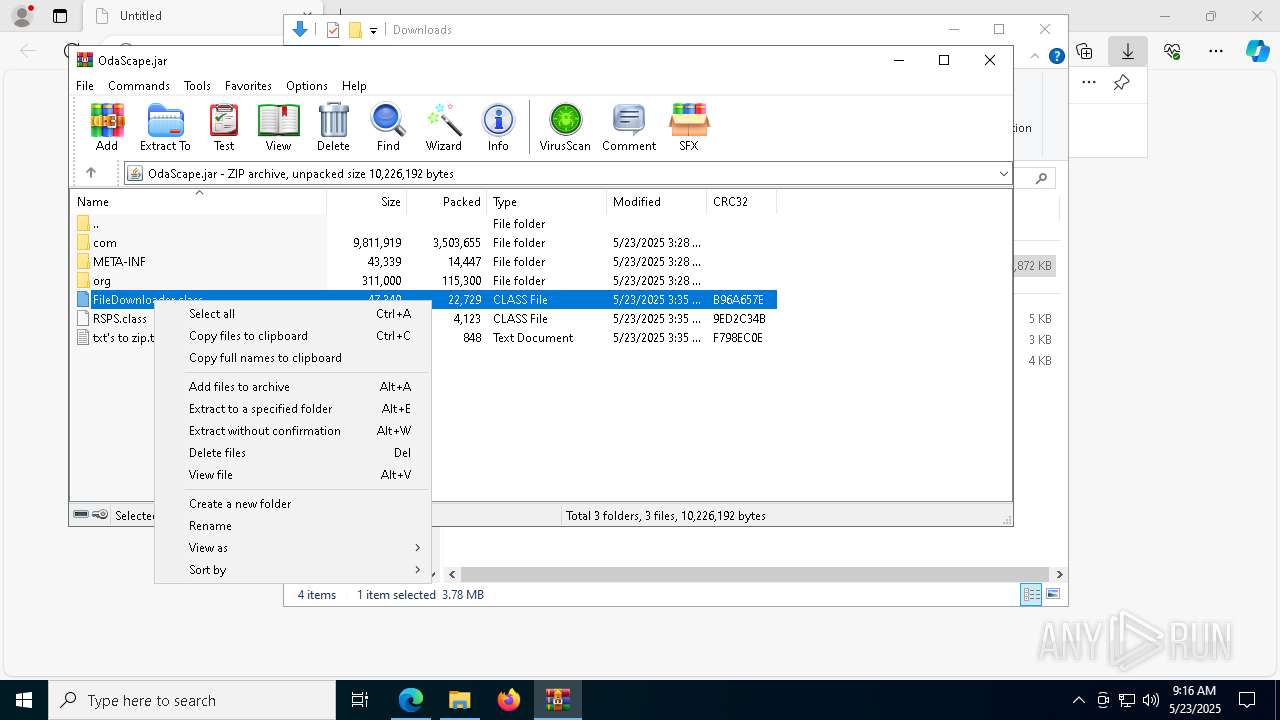
Task: Go up one level with arrow icon
Action: point(91,173)
